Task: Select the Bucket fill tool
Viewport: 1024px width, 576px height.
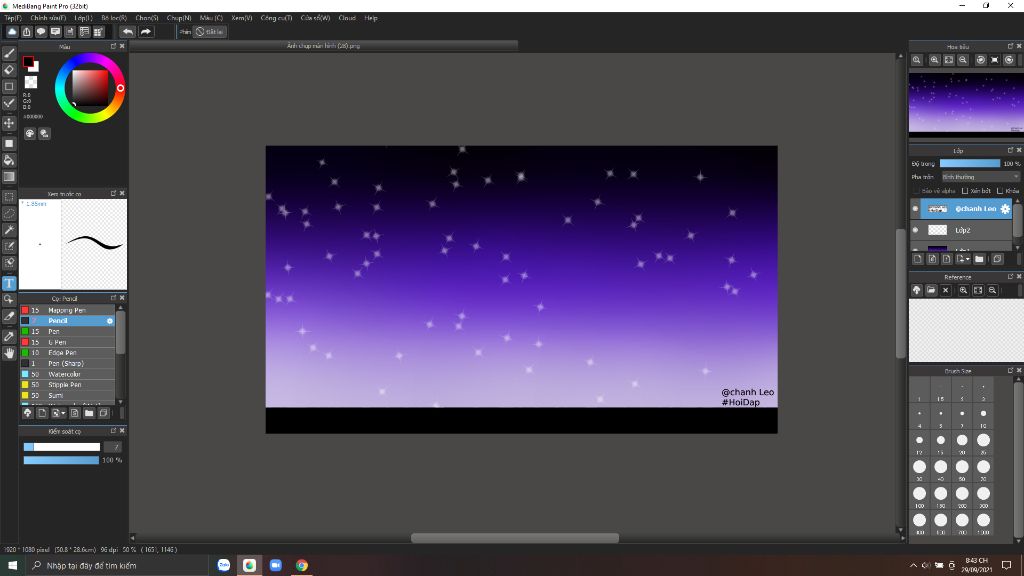Action: (x=9, y=160)
